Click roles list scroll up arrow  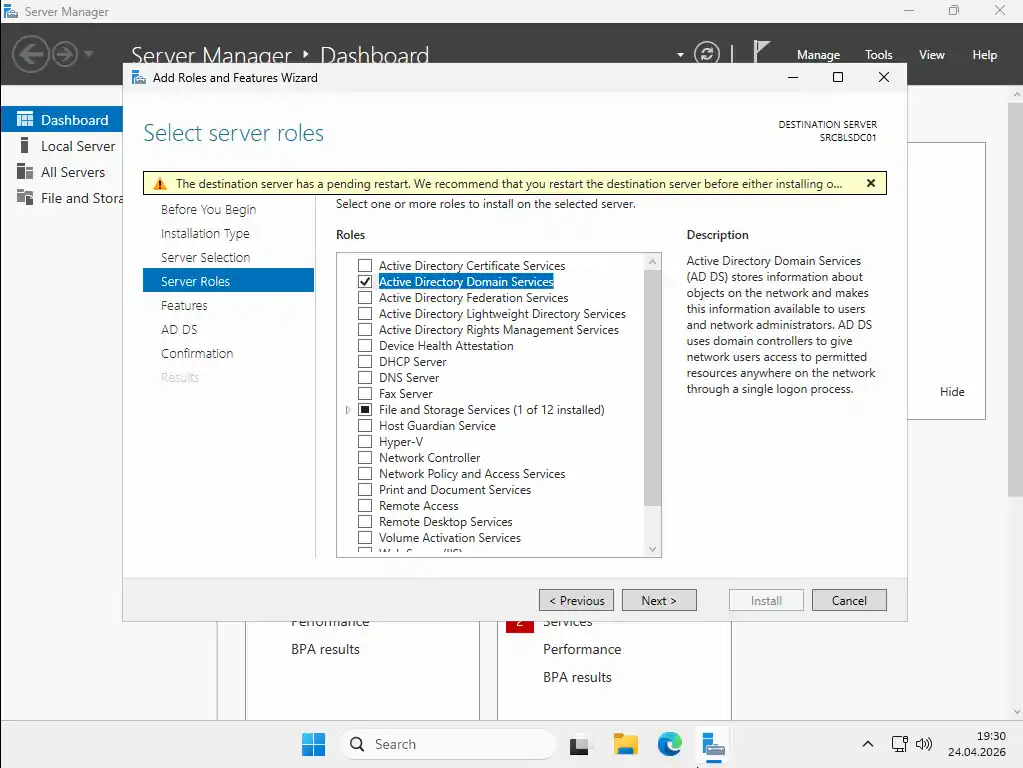pos(652,262)
